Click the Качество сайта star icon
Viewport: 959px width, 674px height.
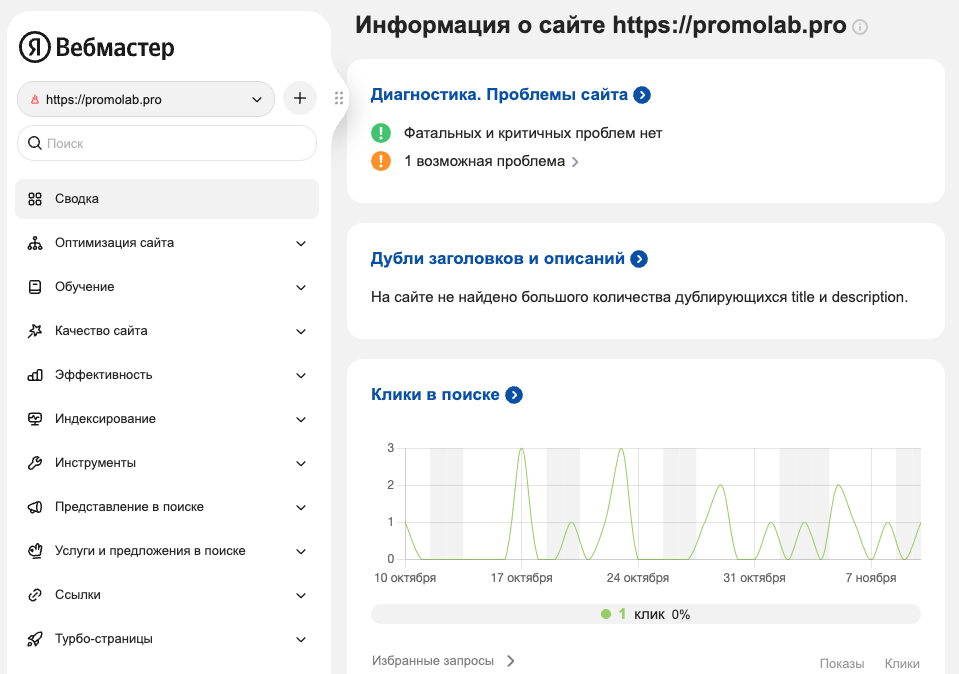point(35,331)
